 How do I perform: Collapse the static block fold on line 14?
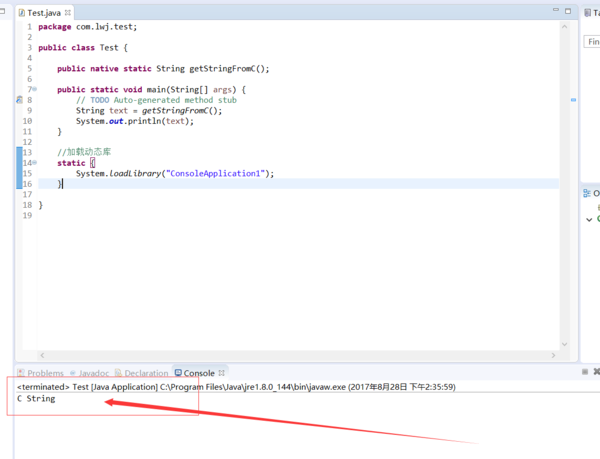[35, 163]
